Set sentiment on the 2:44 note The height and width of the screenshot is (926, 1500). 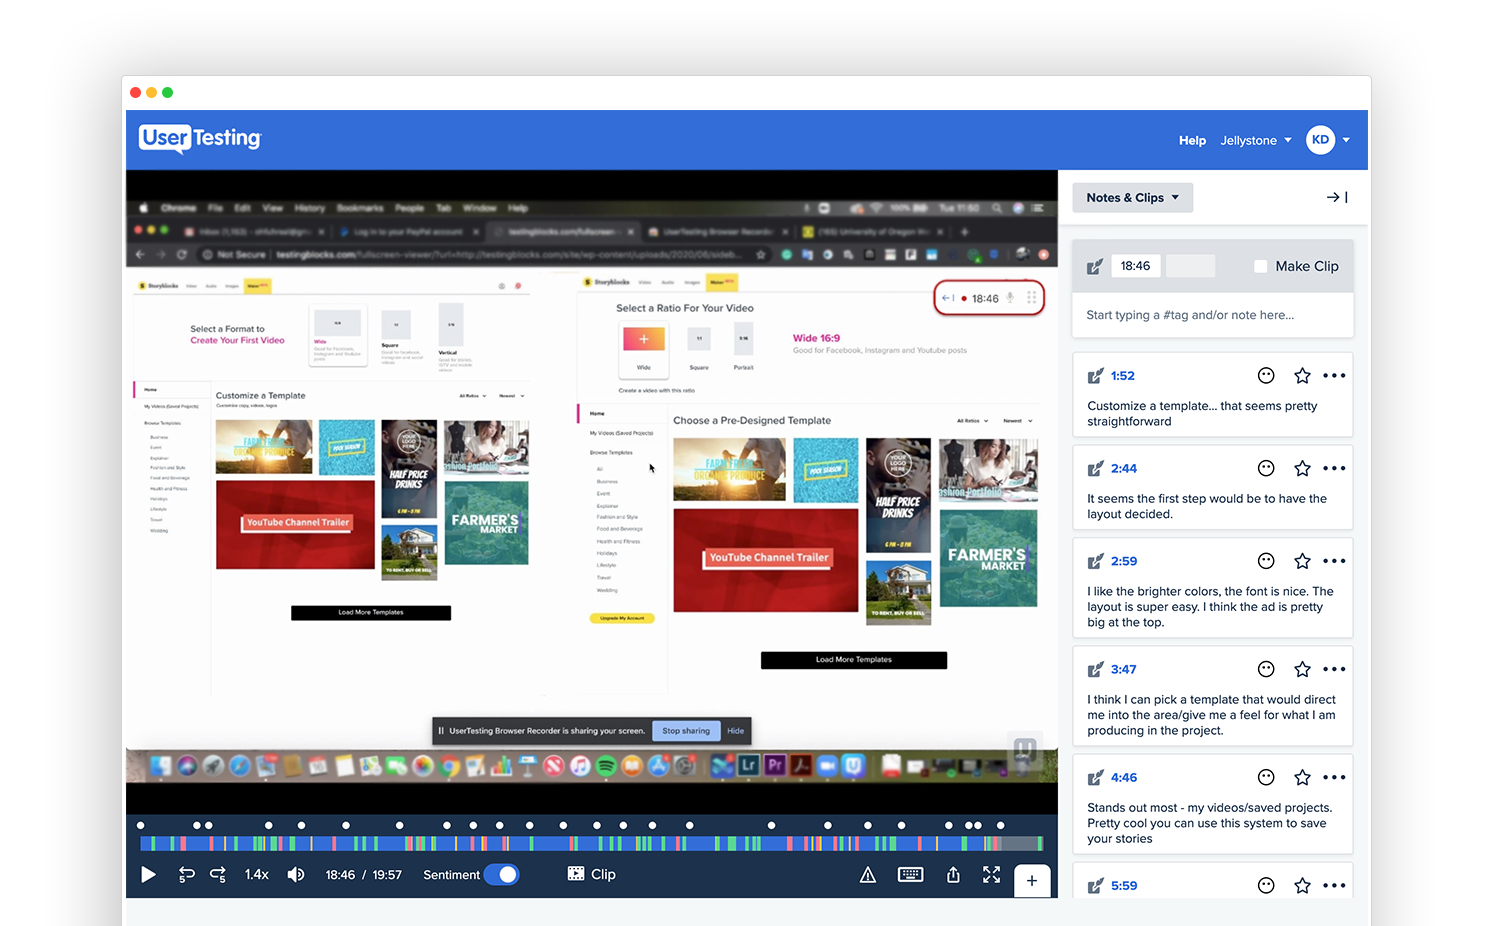tap(1266, 468)
